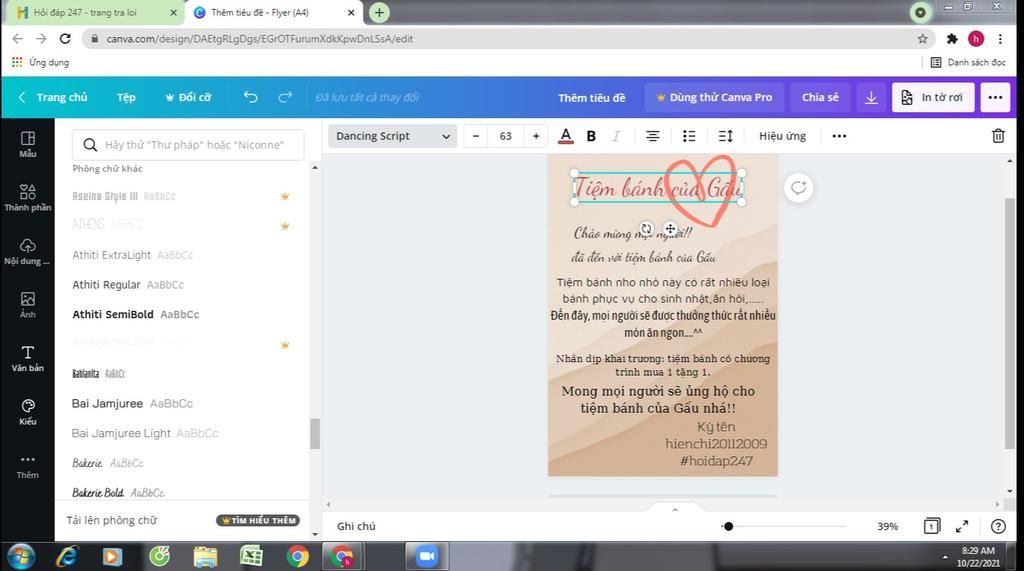This screenshot has height=571, width=1024.
Task: Open the Ảnh photos panel
Action: [27, 305]
